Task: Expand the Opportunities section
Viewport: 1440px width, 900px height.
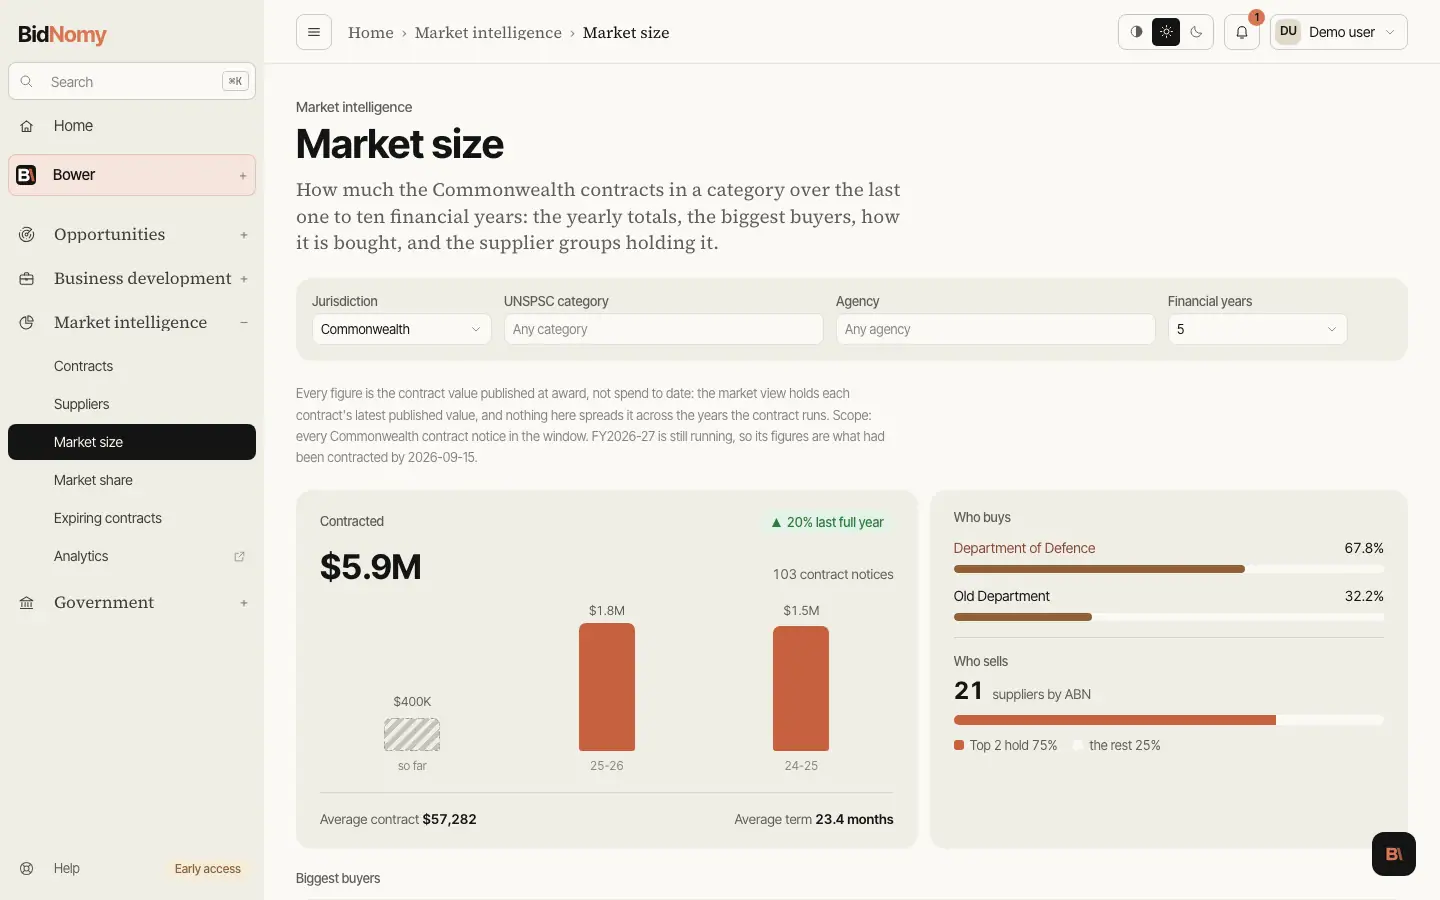Action: pos(244,235)
